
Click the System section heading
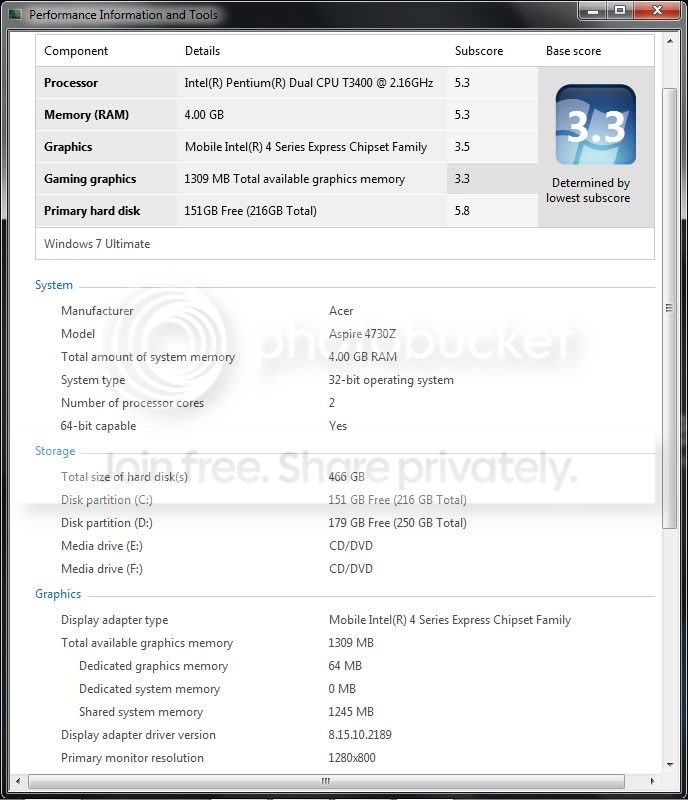click(54, 285)
